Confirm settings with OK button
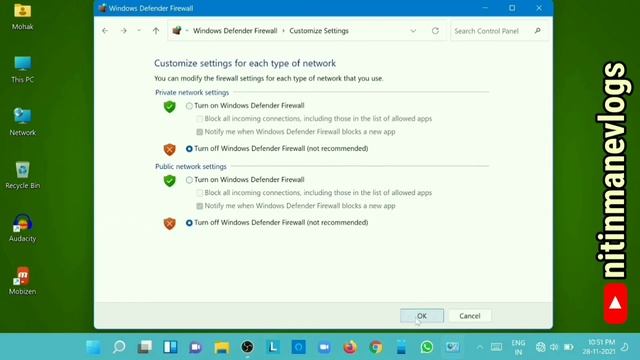Viewport: 640px width, 360px height. tap(422, 316)
